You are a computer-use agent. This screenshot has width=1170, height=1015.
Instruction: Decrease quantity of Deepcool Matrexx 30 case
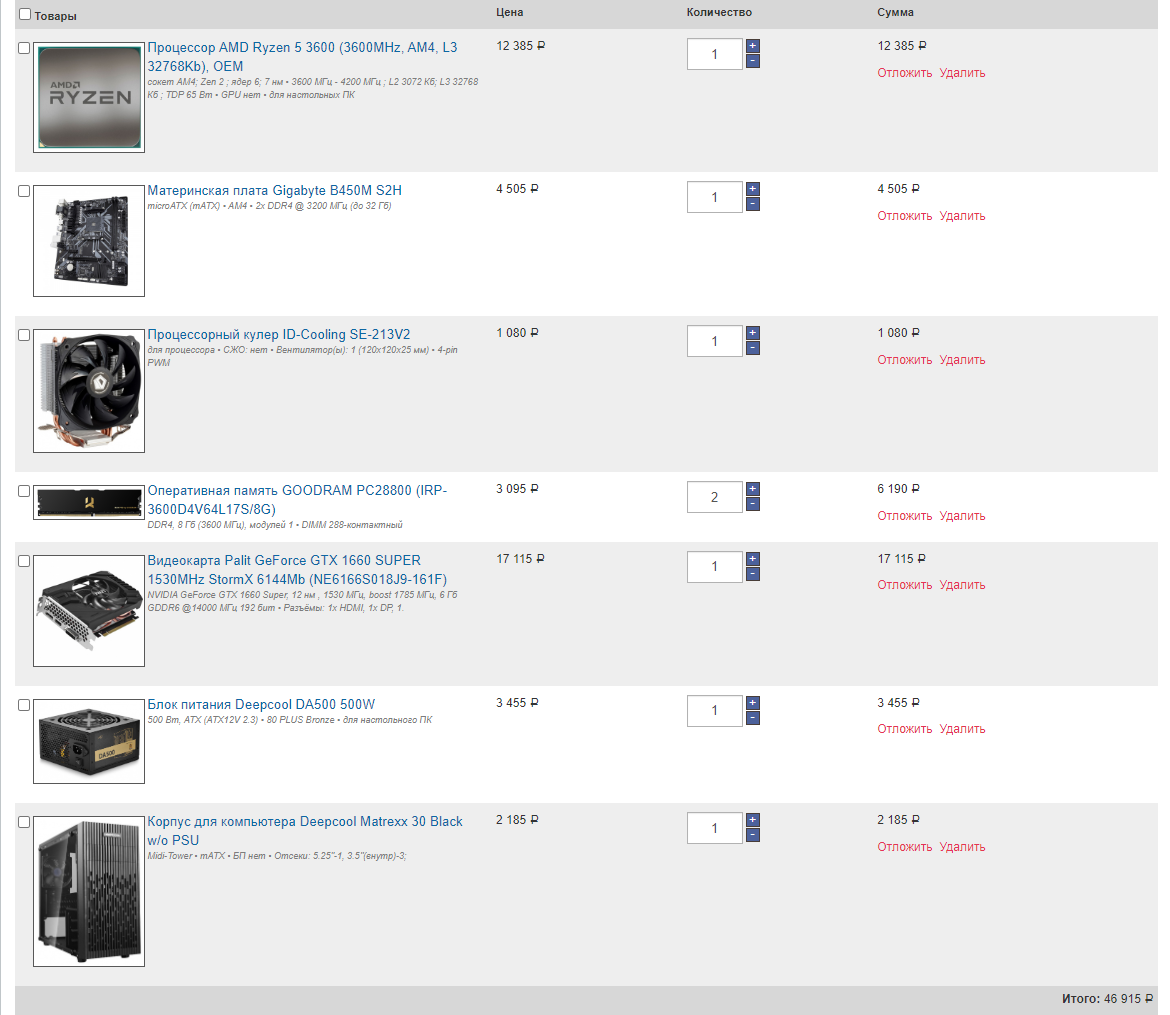(753, 835)
